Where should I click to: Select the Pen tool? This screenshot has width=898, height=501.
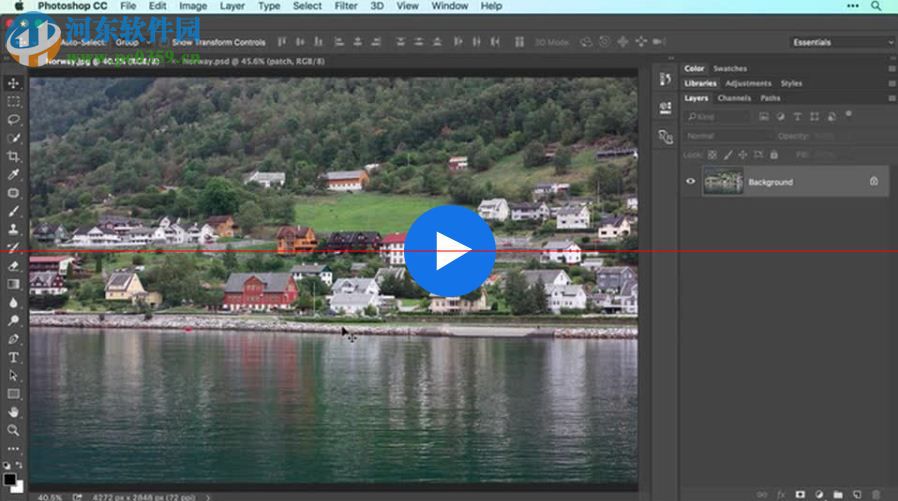pos(13,339)
